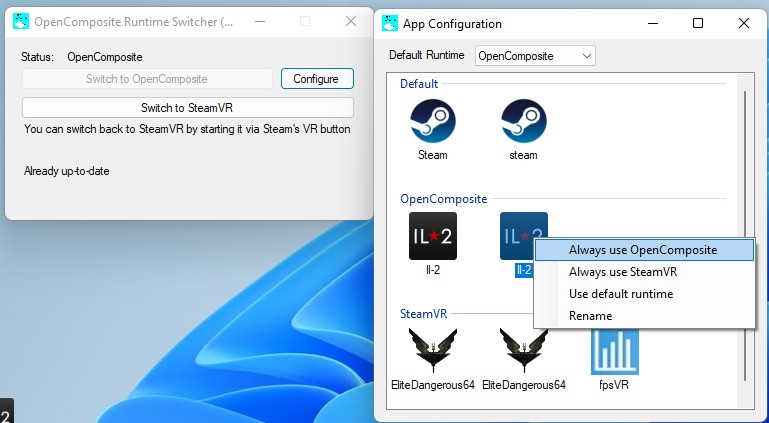Click the "SteamVR" group header
This screenshot has height=423, width=769.
423,314
